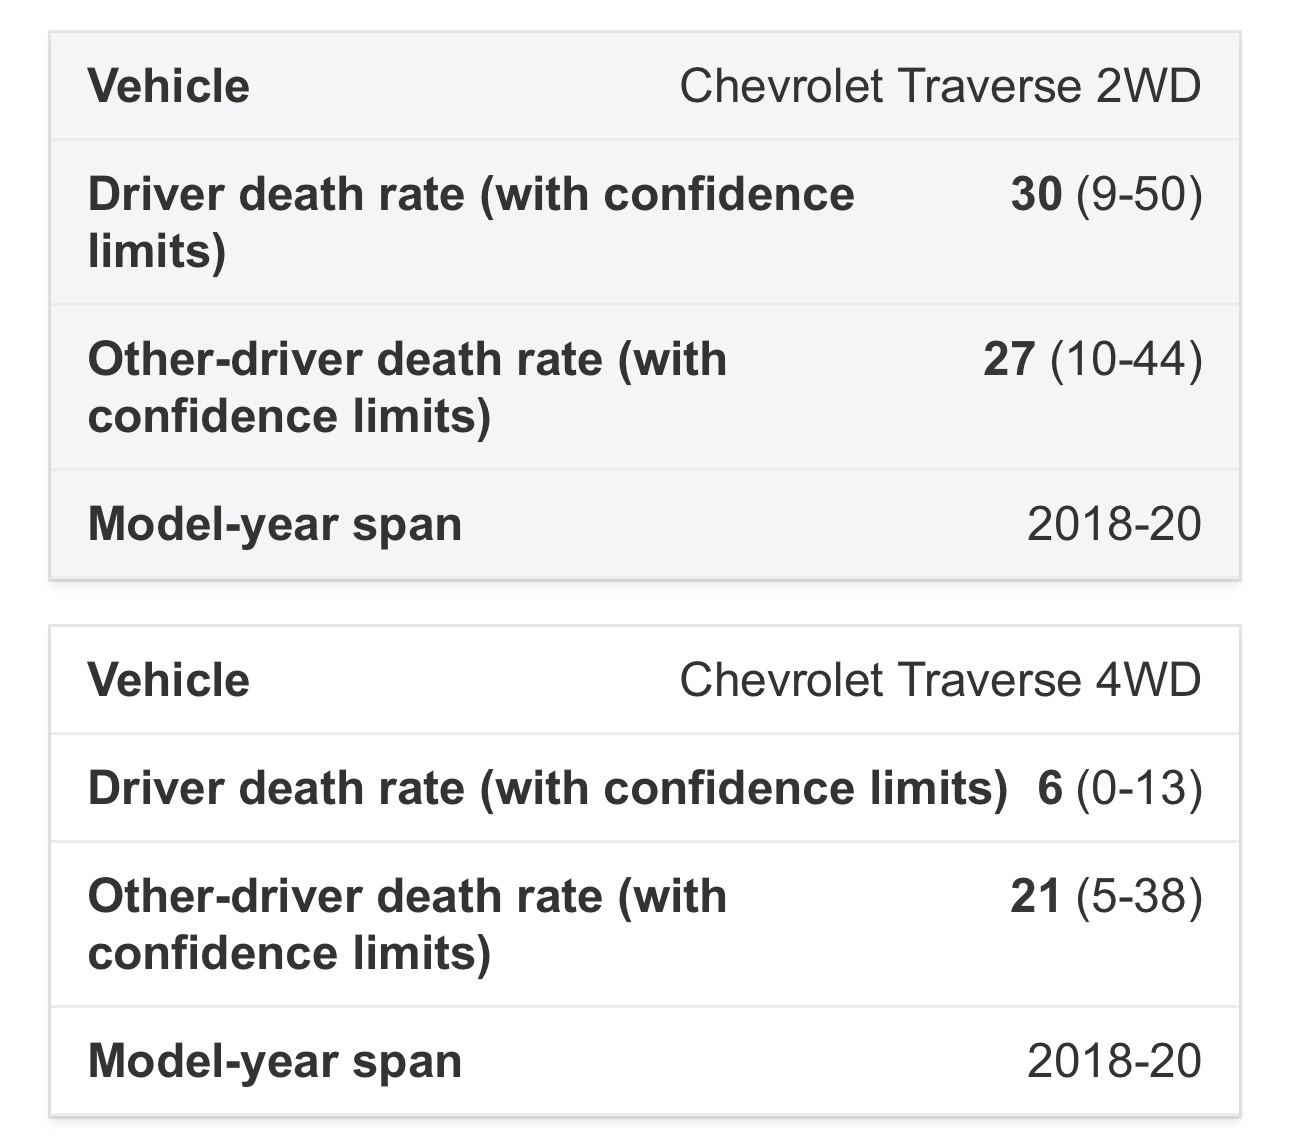1290x1142 pixels.
Task: Click the 2018-20 model-year span in 4WD table
Action: [1114, 1061]
